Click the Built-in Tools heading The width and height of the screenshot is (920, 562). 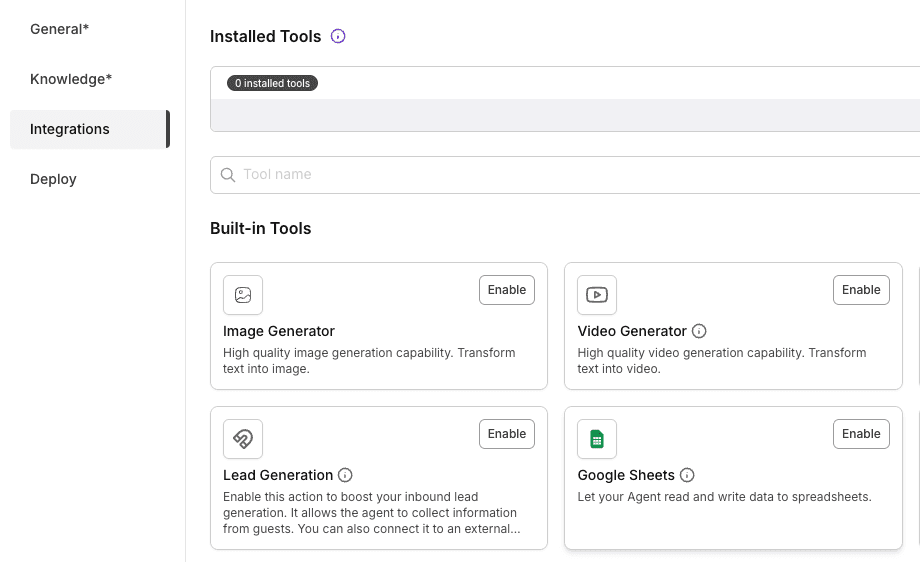[261, 229]
